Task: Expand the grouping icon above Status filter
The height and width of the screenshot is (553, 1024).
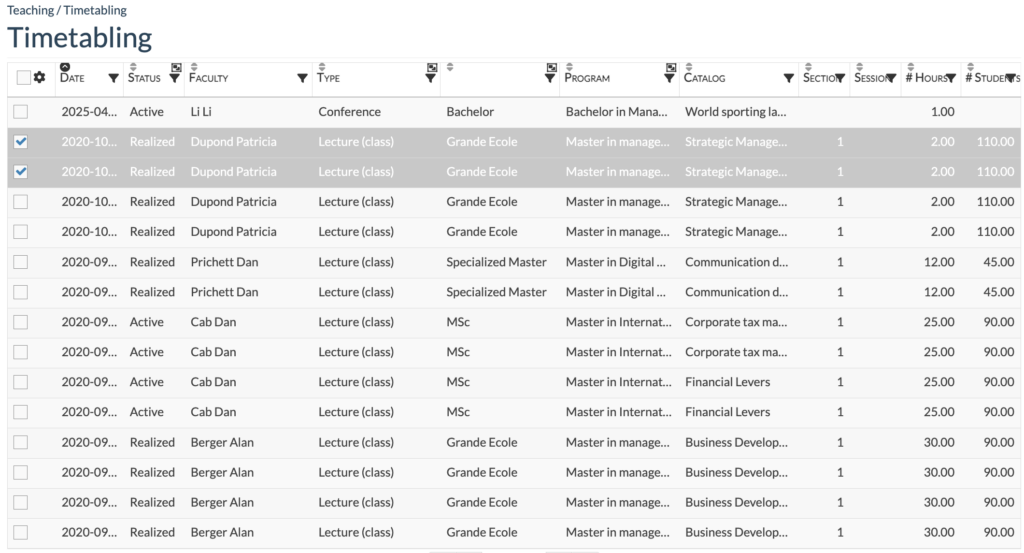Action: point(176,67)
